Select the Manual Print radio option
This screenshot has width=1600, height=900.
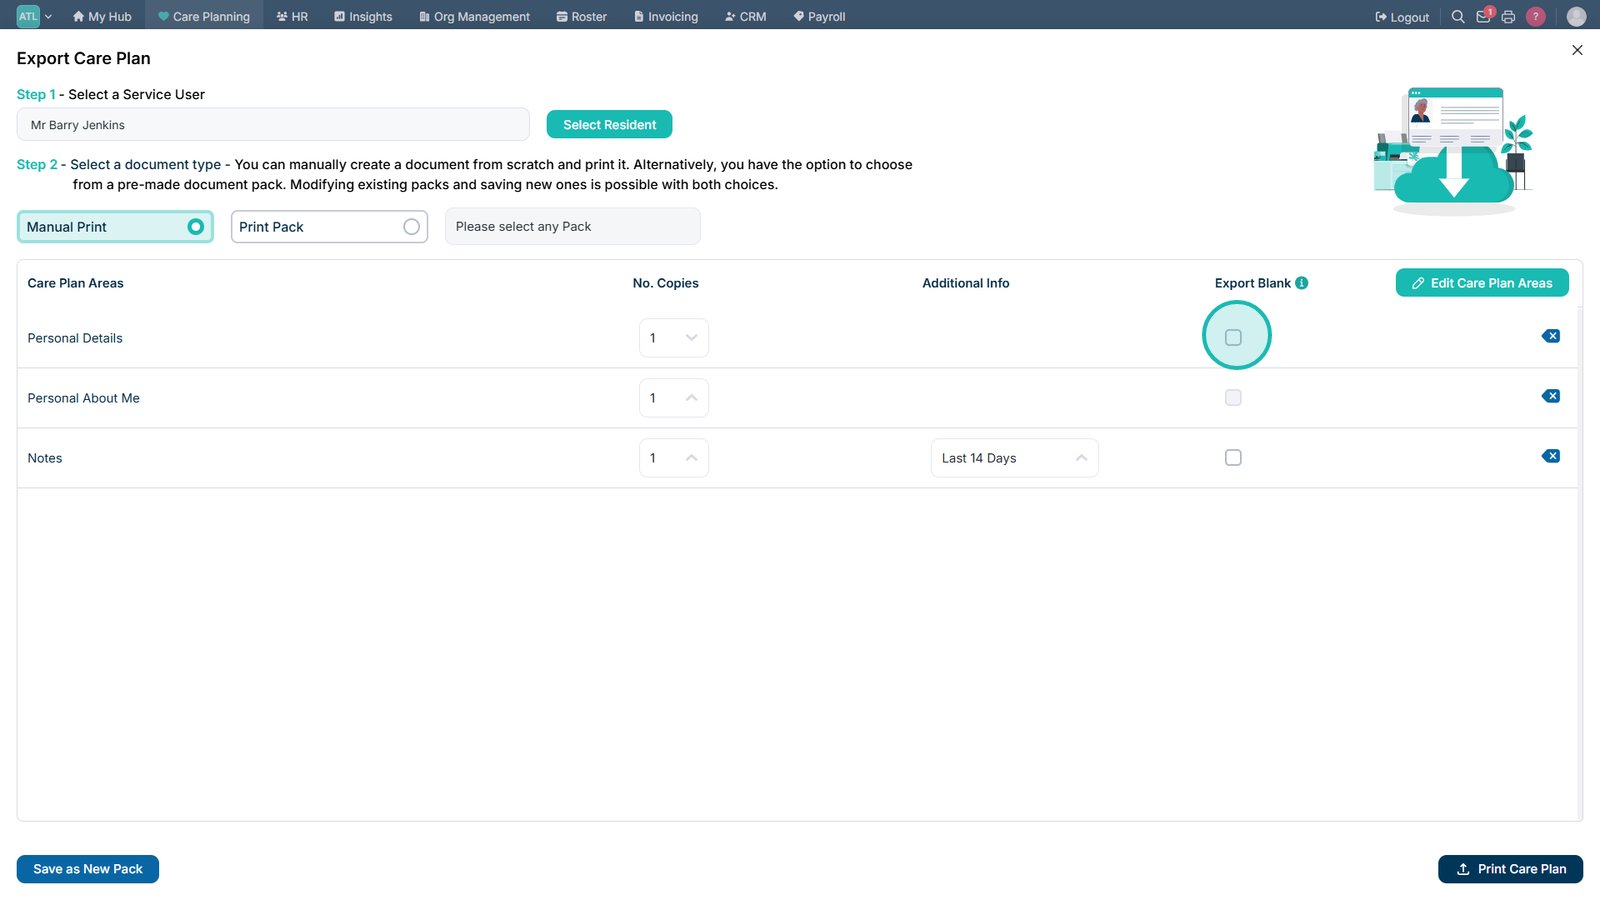(115, 227)
